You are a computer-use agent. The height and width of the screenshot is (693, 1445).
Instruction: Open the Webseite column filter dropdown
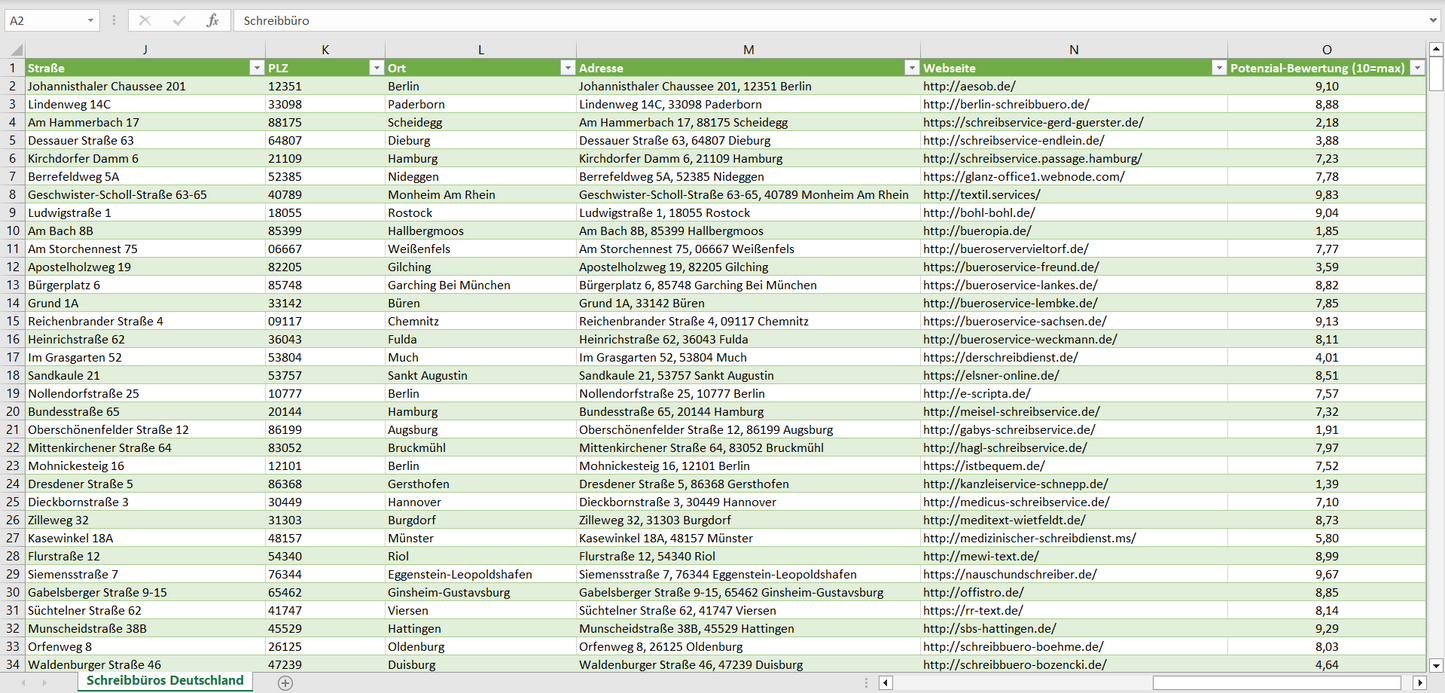coord(1218,68)
